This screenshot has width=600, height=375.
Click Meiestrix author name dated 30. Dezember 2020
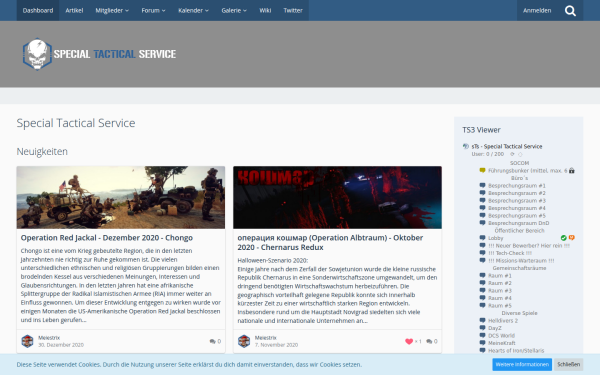[49, 338]
